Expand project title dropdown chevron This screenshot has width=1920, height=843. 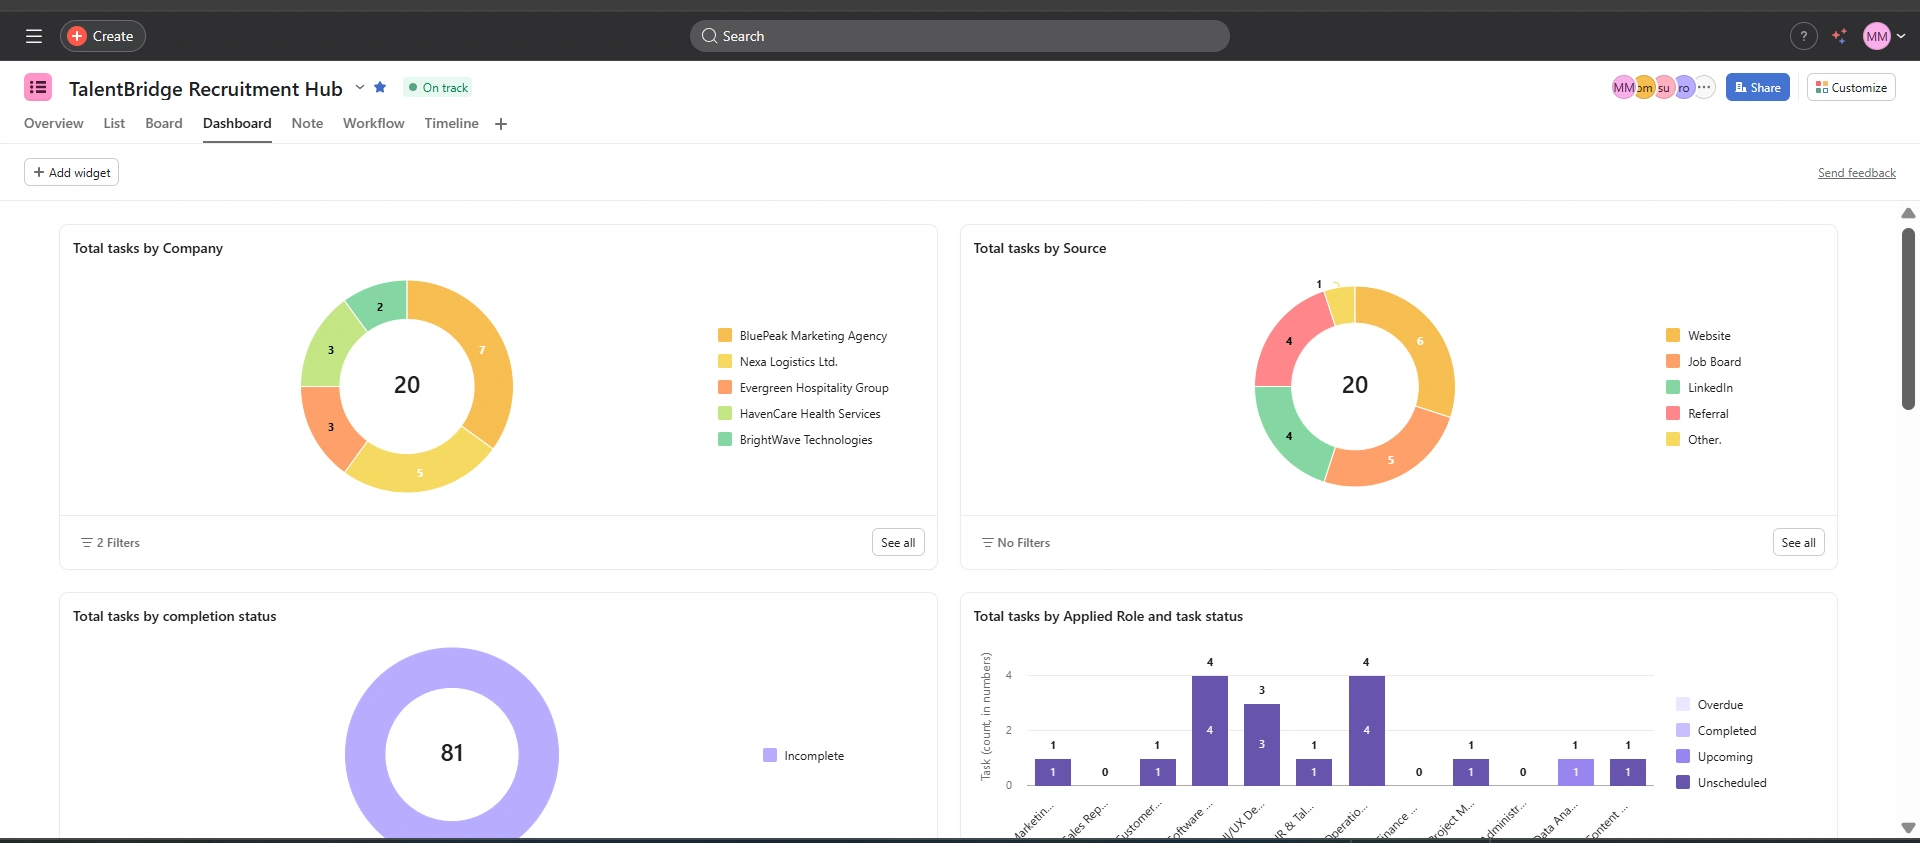tap(360, 87)
